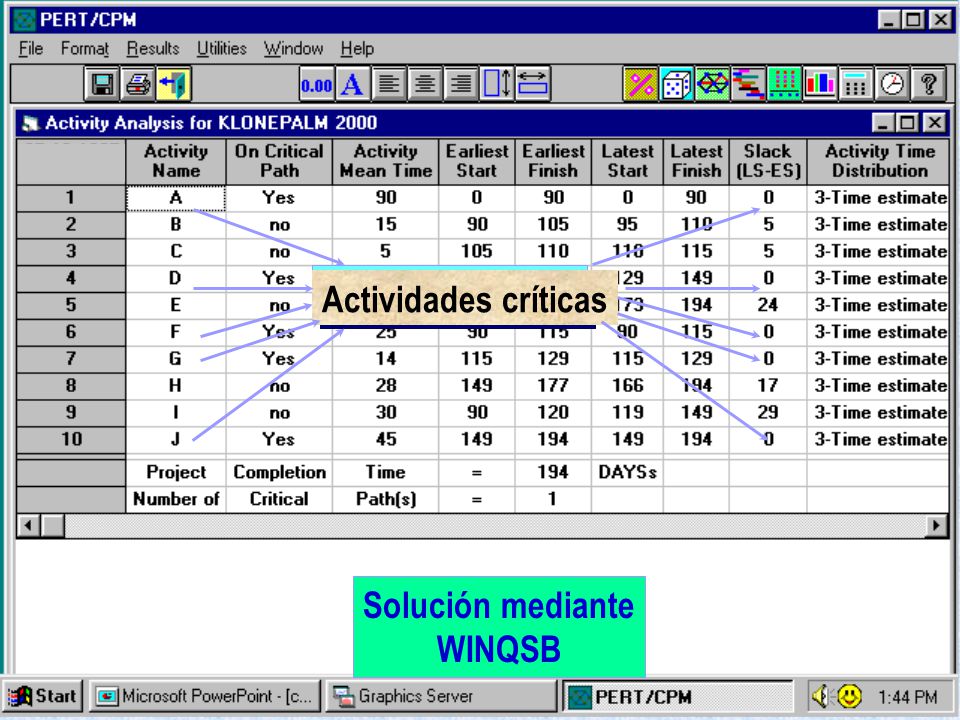This screenshot has height=720, width=960.
Task: Open the calculator icon
Action: pyautogui.click(x=856, y=84)
